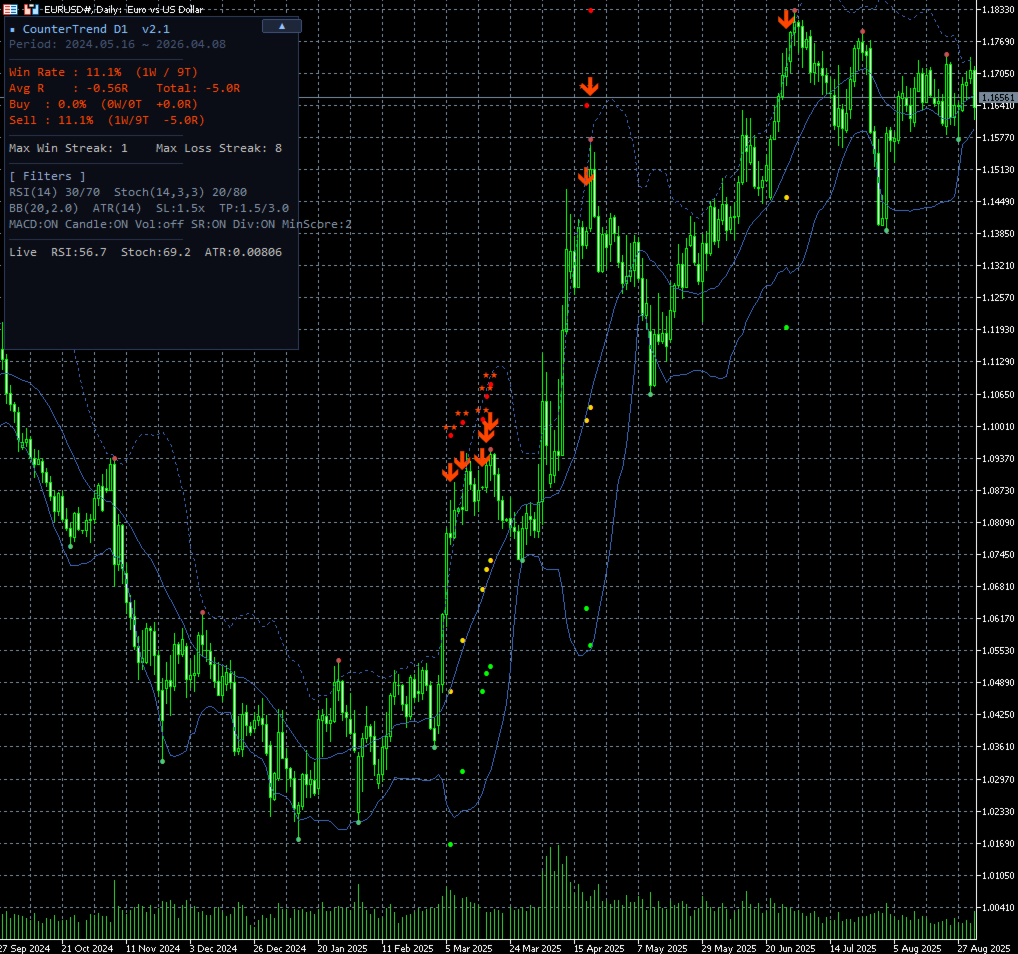Click the RSI(14) 30/70 filter text
The width and height of the screenshot is (1018, 954).
click(x=55, y=192)
